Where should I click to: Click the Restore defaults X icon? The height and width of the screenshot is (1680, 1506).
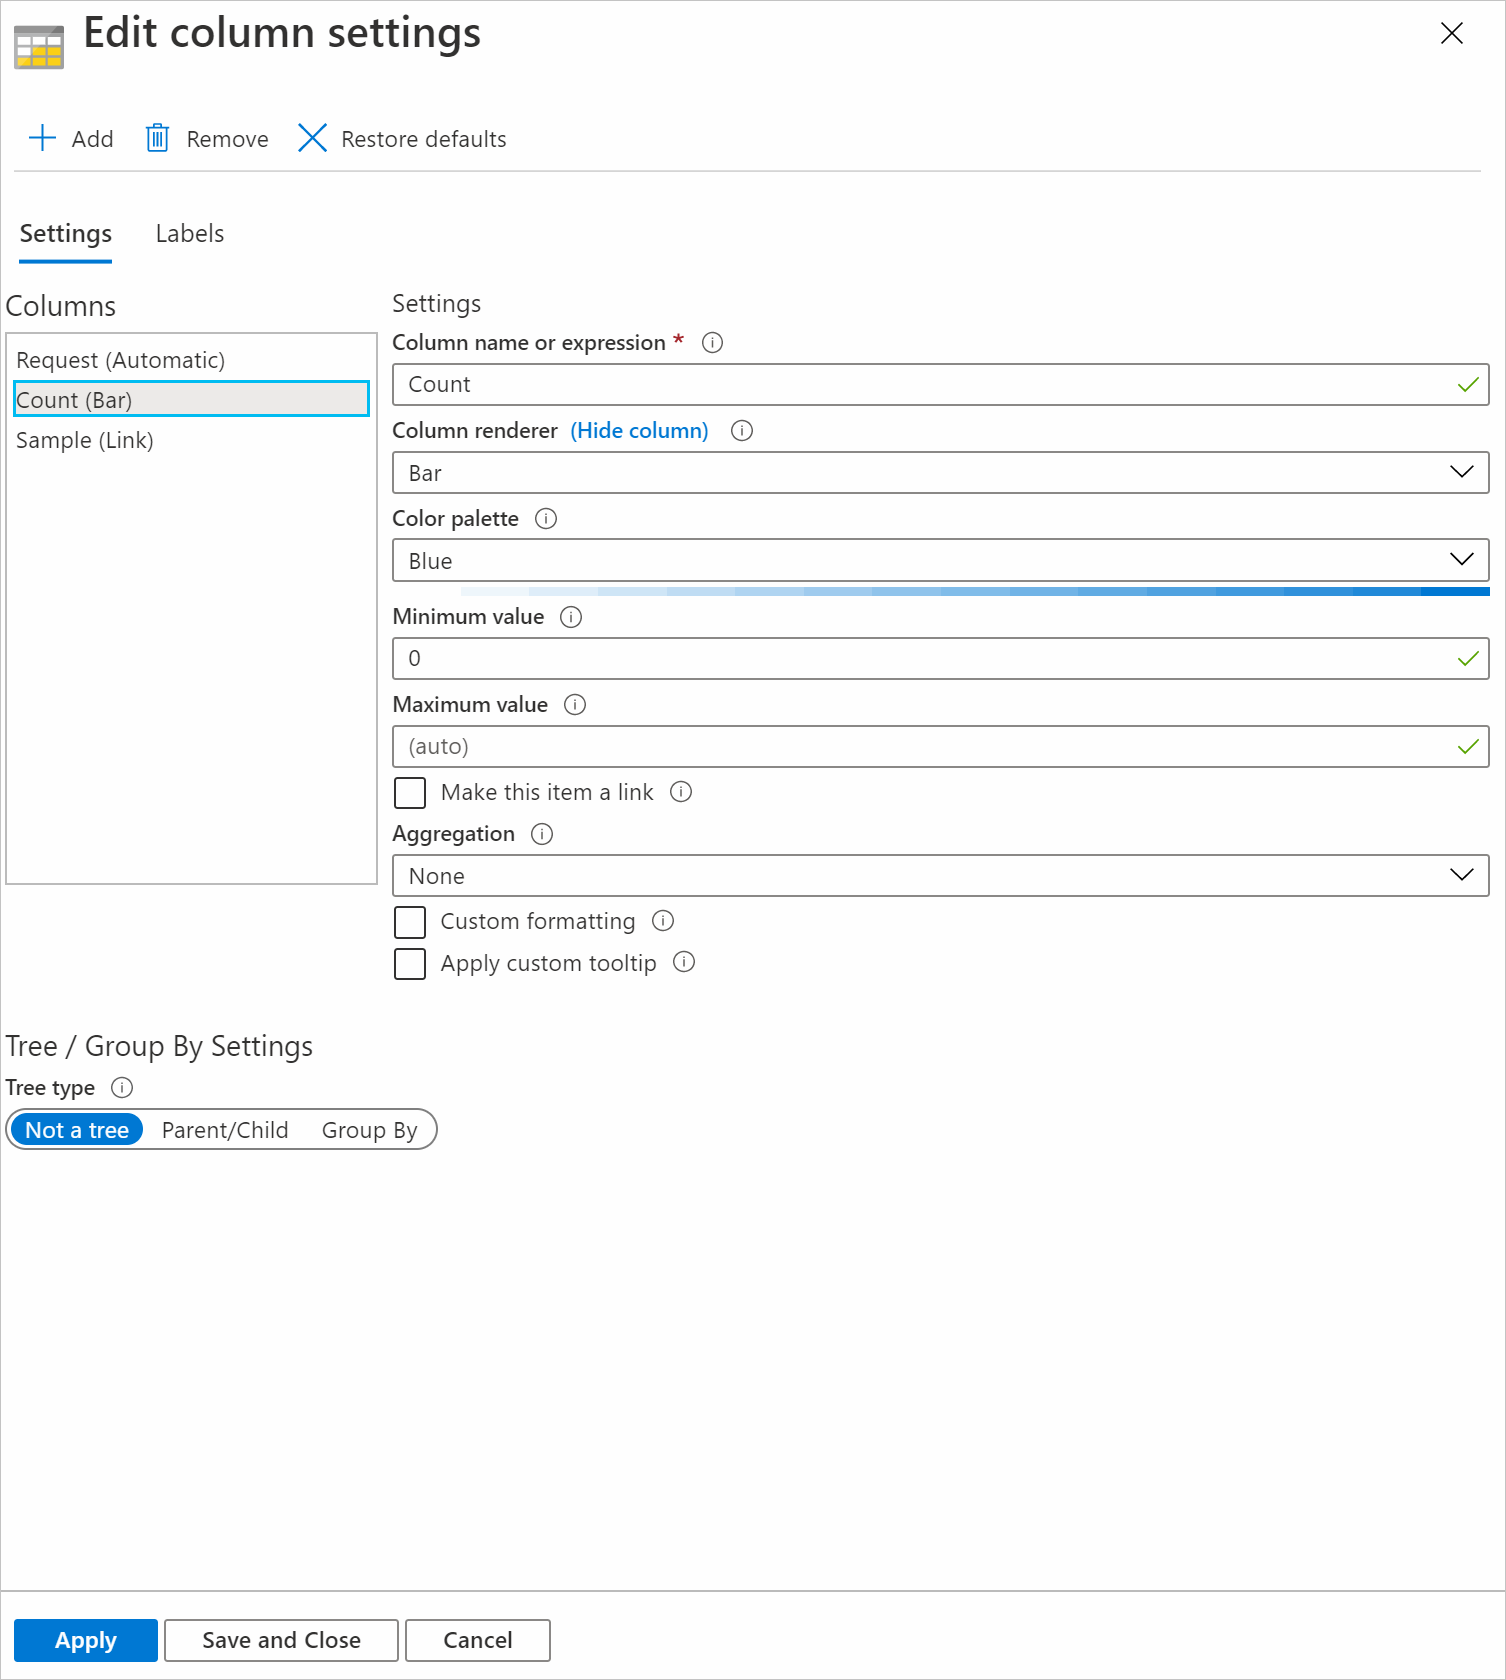pyautogui.click(x=312, y=138)
